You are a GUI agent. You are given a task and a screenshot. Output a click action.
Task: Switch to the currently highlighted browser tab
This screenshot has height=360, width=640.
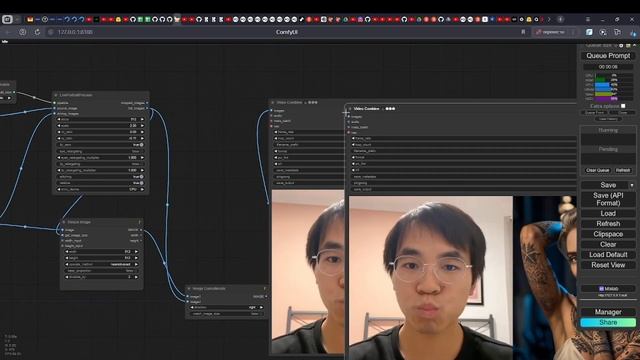177,19
